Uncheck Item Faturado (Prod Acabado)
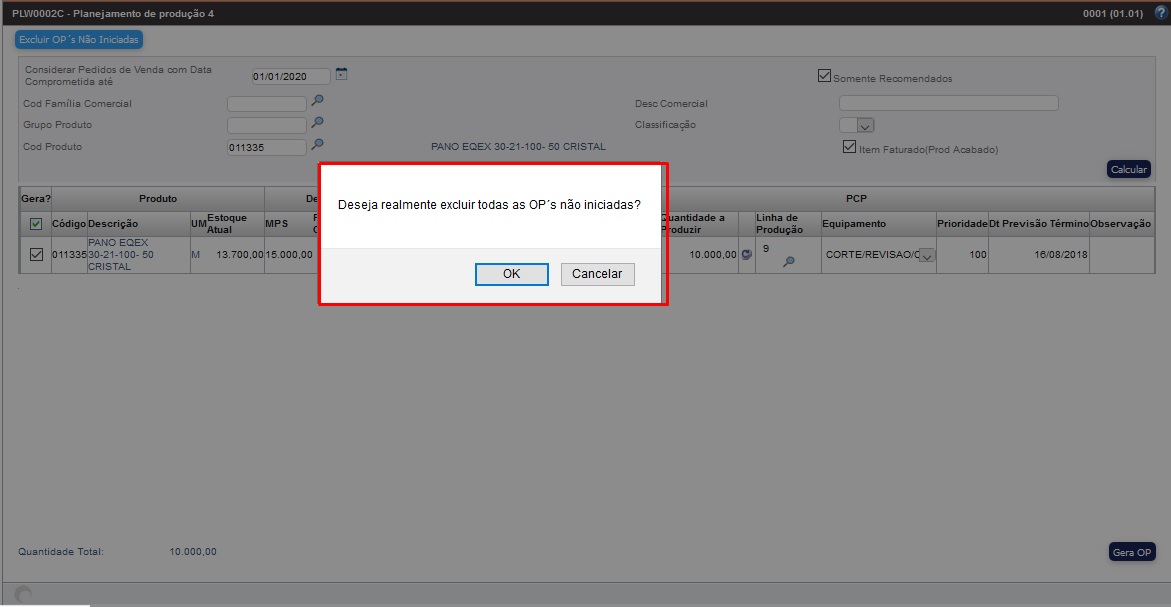This screenshot has width=1171, height=607. tap(850, 147)
